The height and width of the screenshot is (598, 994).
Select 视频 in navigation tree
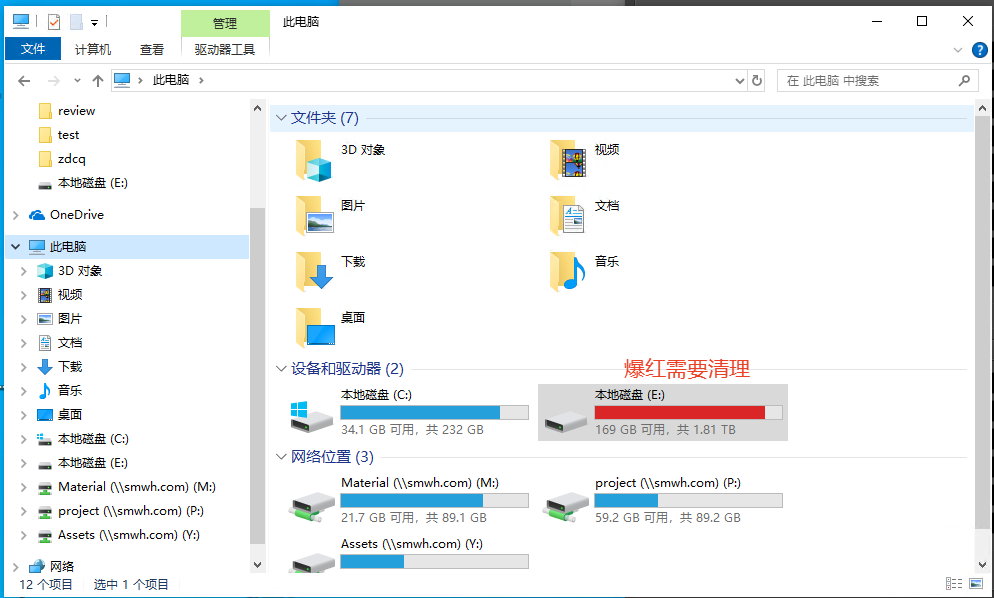pyautogui.click(x=70, y=295)
